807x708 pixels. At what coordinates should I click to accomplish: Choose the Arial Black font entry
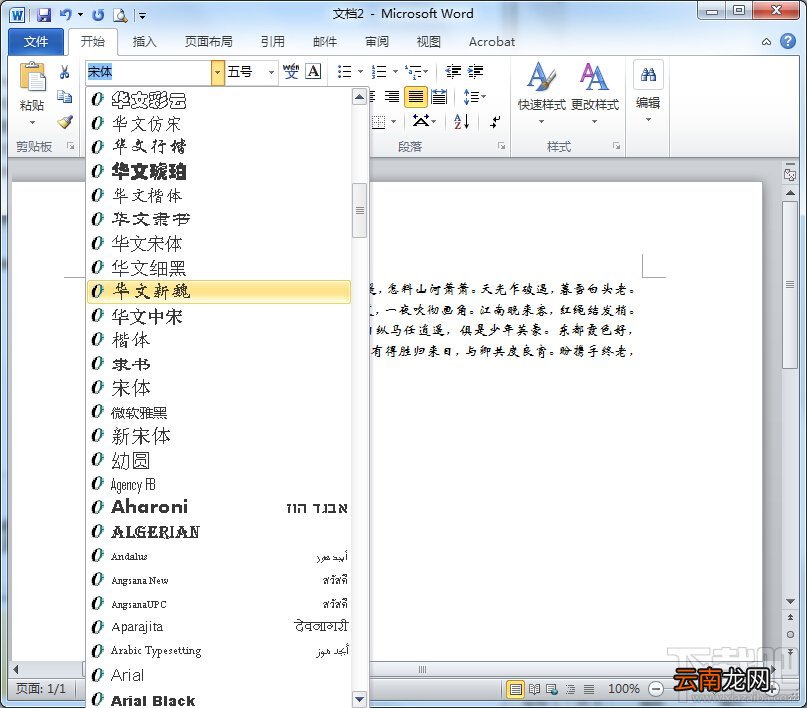point(219,700)
